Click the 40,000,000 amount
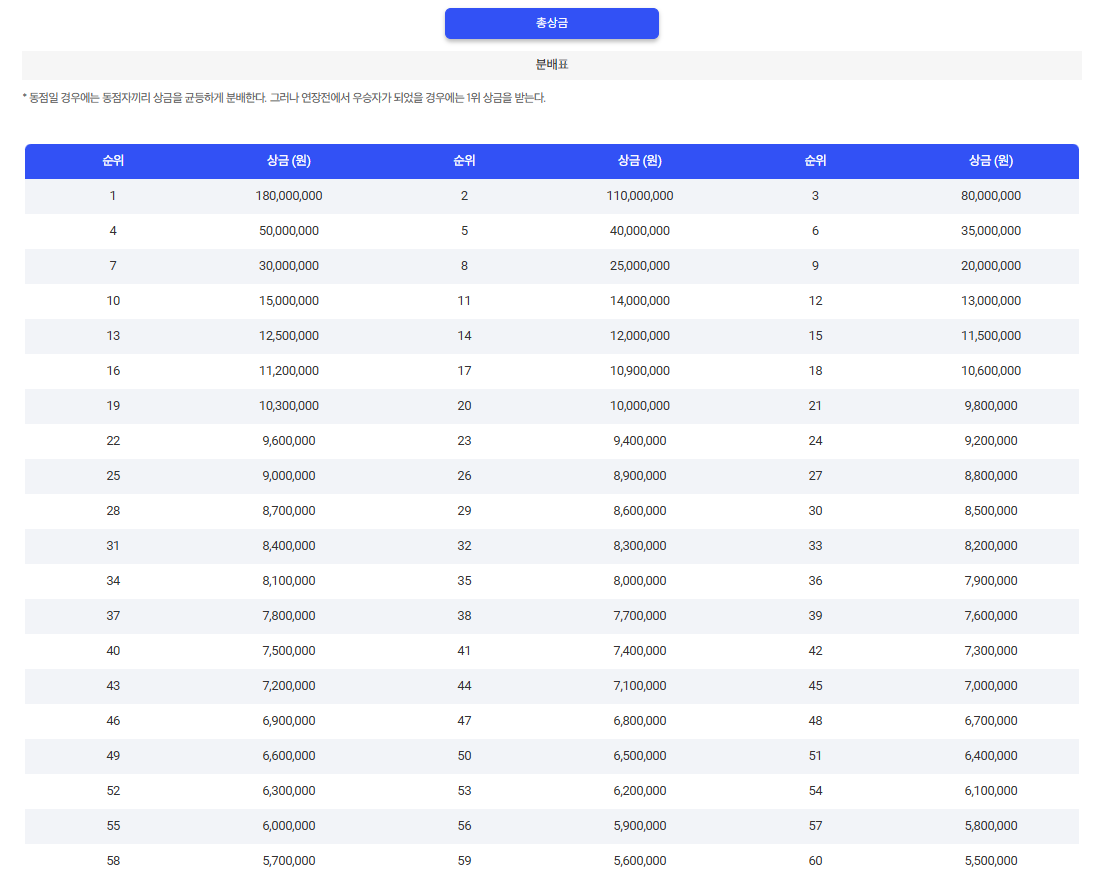 639,231
